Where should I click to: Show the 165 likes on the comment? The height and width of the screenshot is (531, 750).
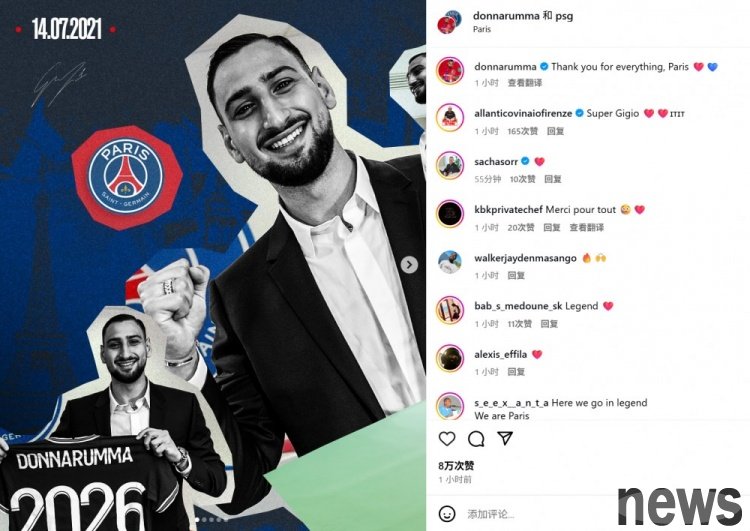click(522, 131)
